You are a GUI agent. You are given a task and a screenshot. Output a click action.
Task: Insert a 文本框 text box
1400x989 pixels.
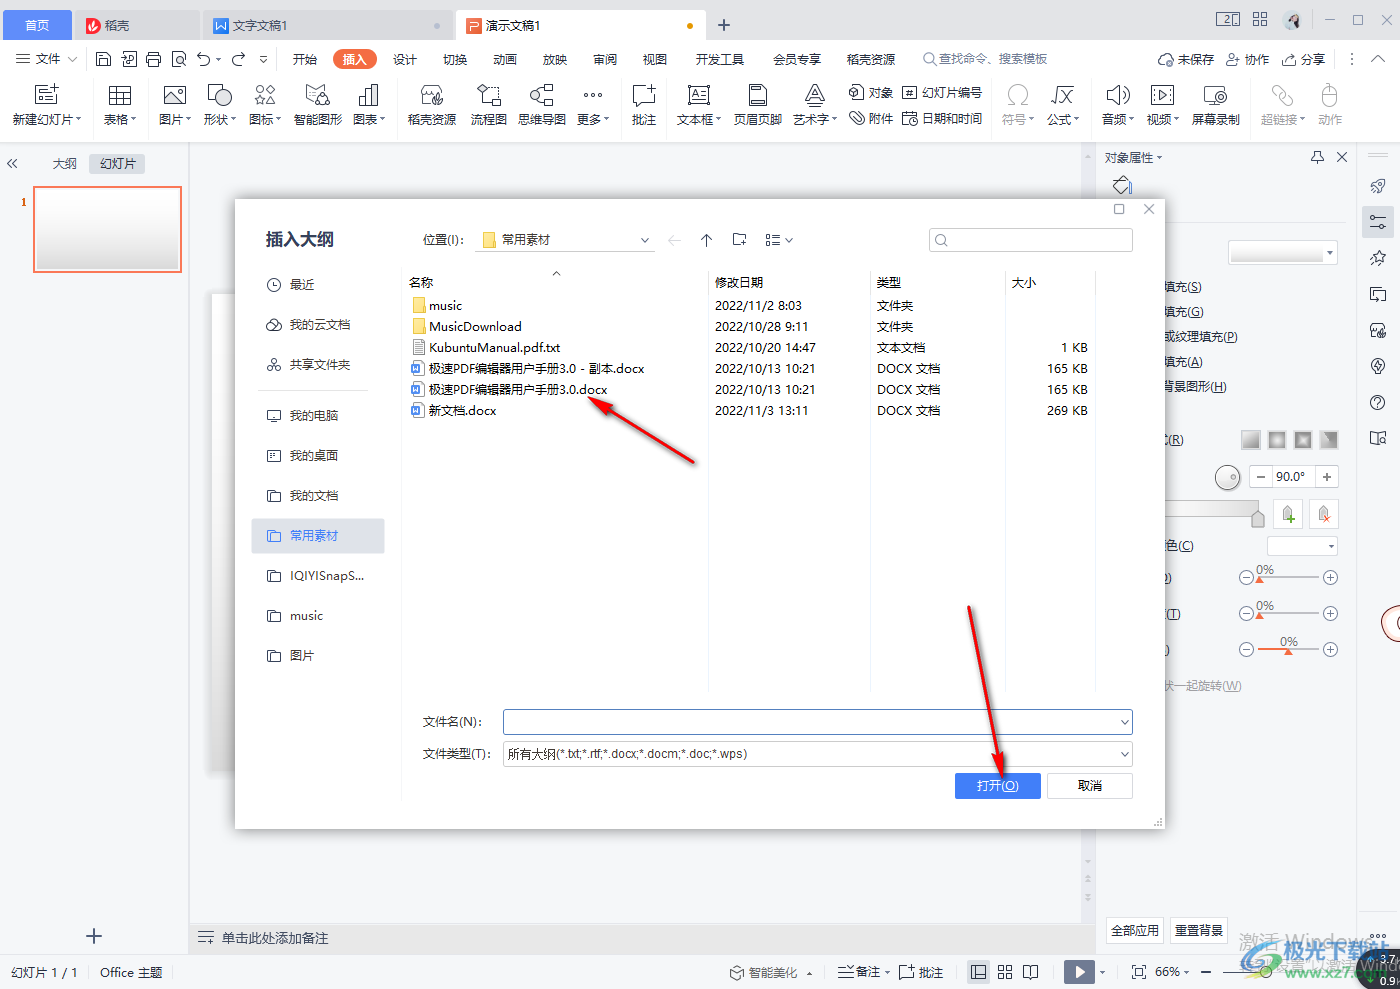pyautogui.click(x=699, y=105)
